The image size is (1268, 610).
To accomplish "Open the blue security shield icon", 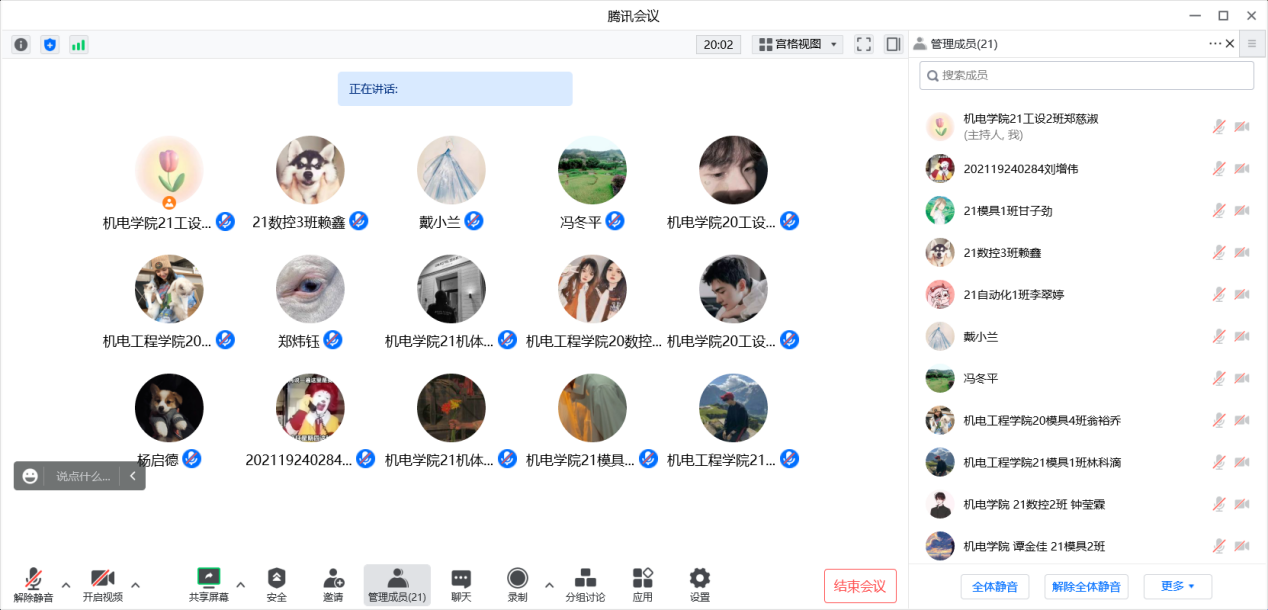I will (49, 44).
